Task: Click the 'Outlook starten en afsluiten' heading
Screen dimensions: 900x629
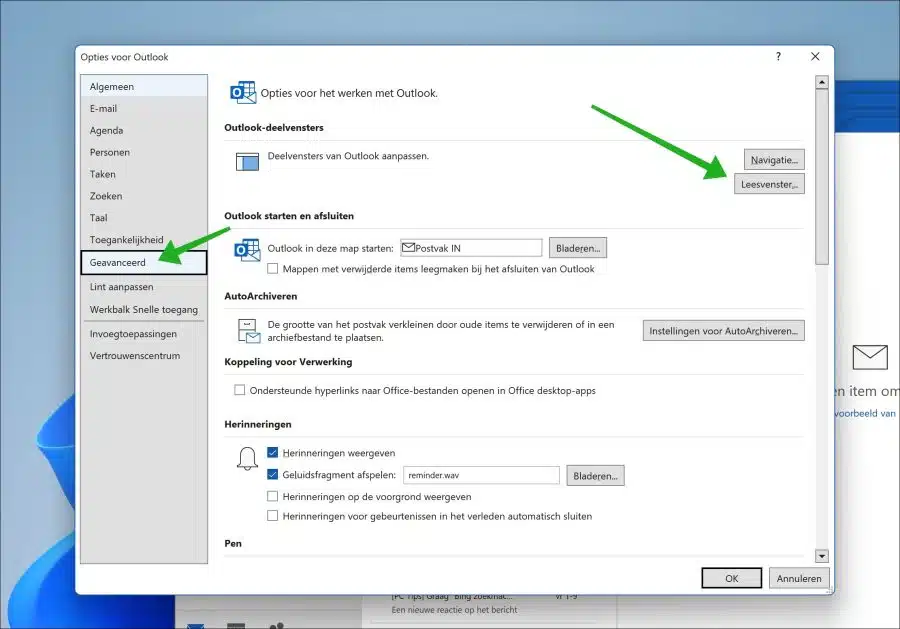Action: [x=289, y=216]
